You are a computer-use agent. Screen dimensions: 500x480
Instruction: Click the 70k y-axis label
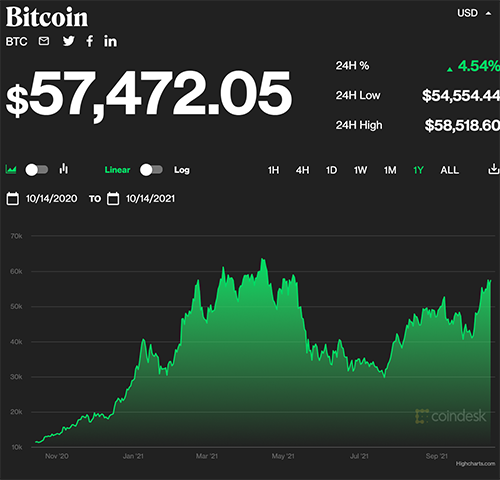[x=16, y=236]
